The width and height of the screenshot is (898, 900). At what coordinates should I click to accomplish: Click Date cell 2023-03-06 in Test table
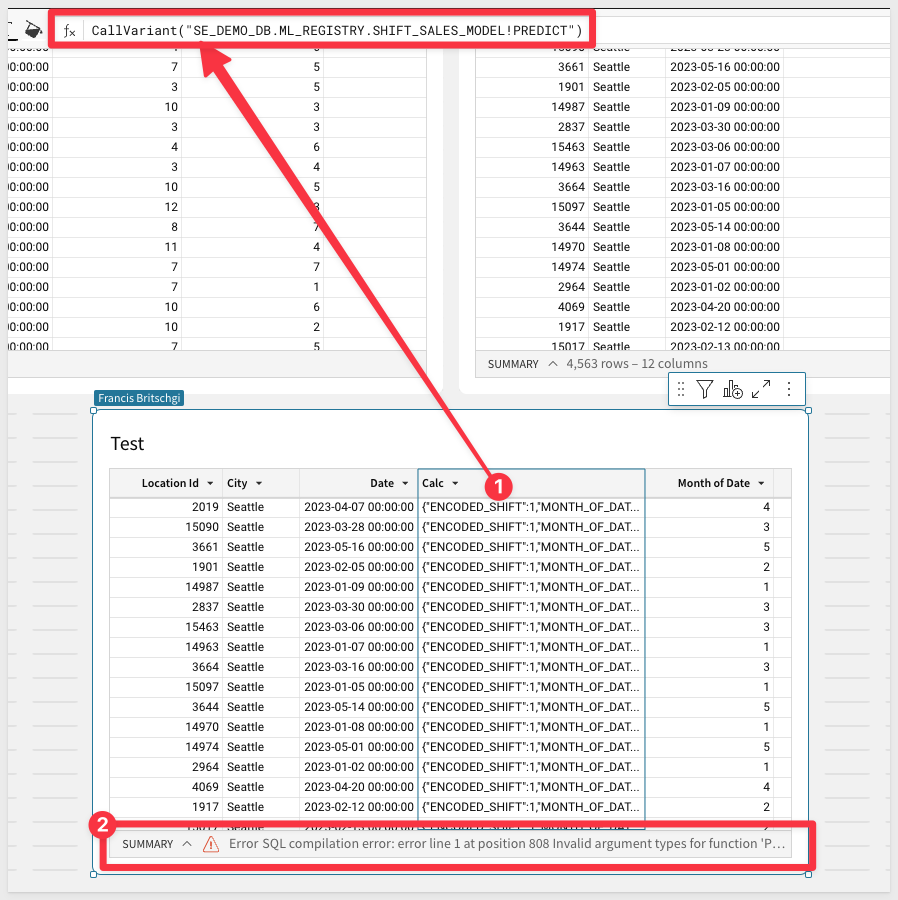tap(359, 627)
